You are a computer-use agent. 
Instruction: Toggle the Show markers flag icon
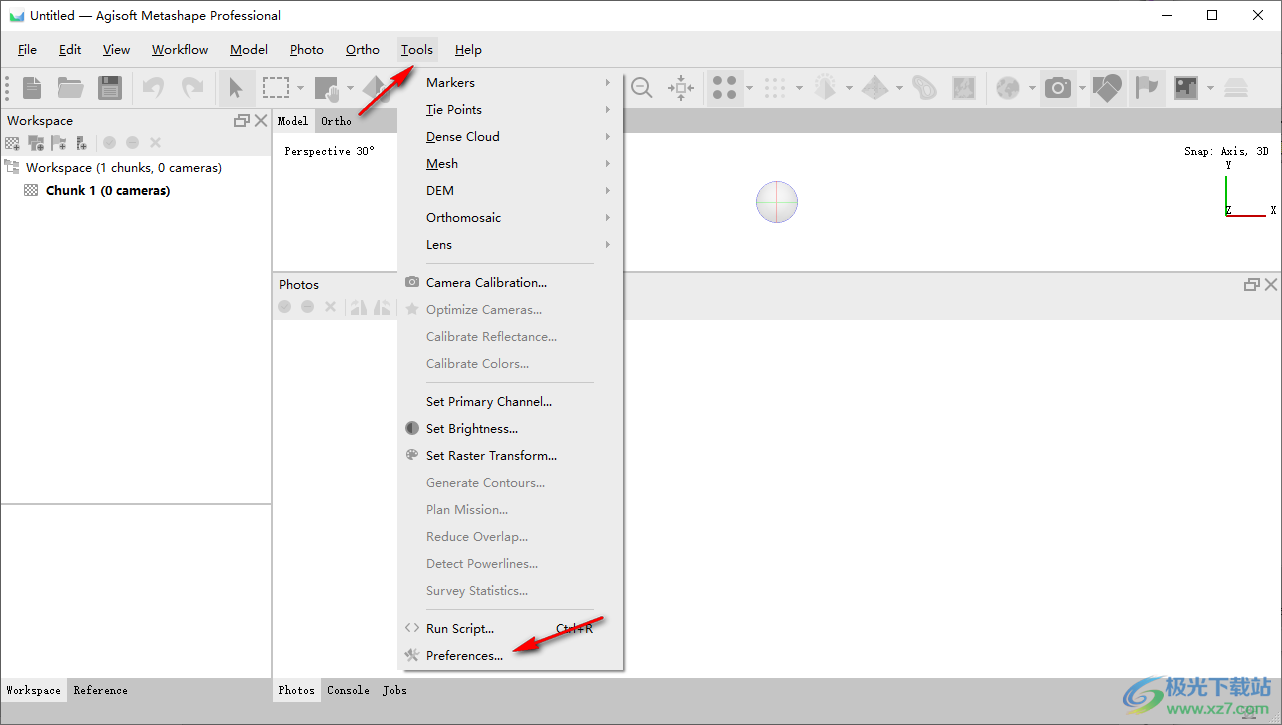(x=1147, y=88)
